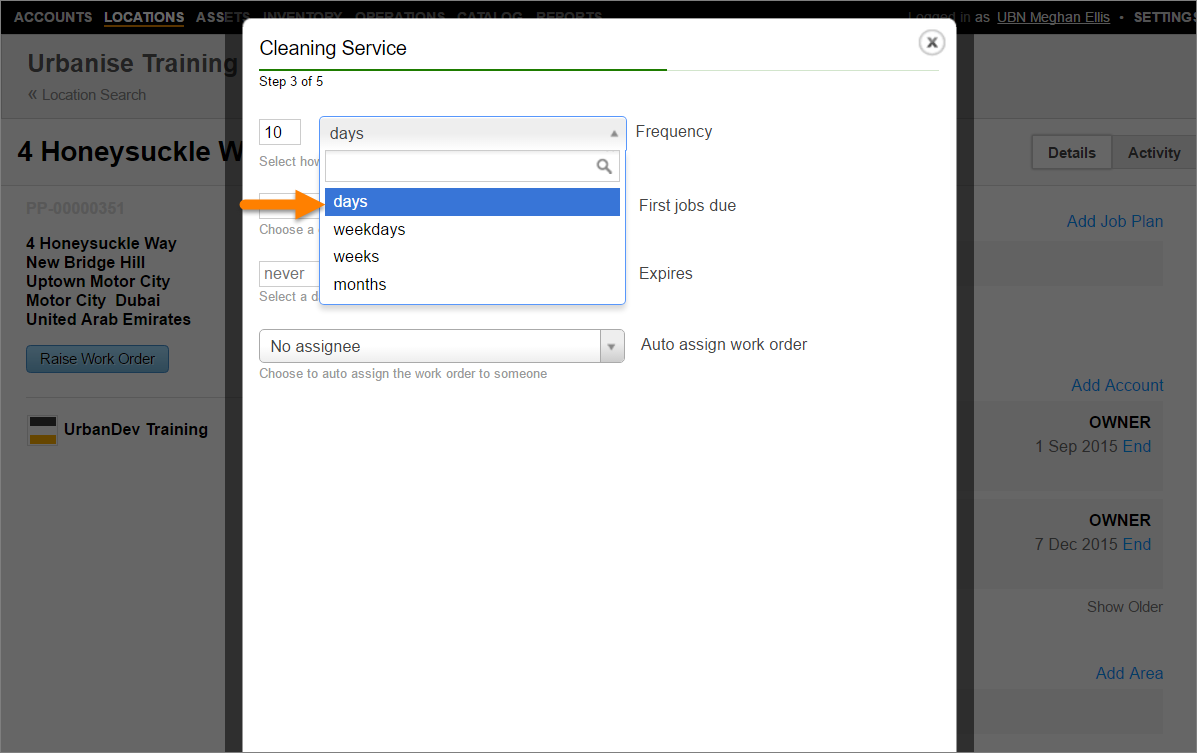The height and width of the screenshot is (753, 1197).
Task: Click the UrbanDev Training logo icon
Action: (x=43, y=430)
